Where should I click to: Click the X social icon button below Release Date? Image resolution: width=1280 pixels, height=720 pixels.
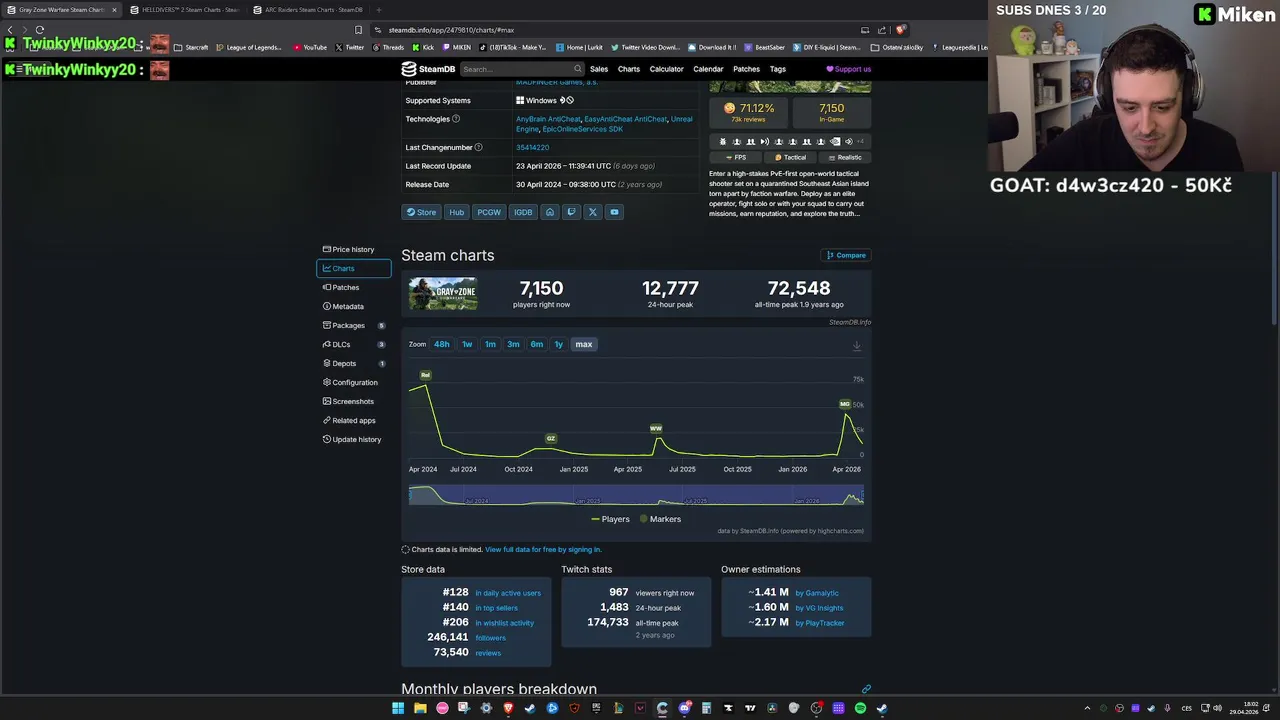592,212
